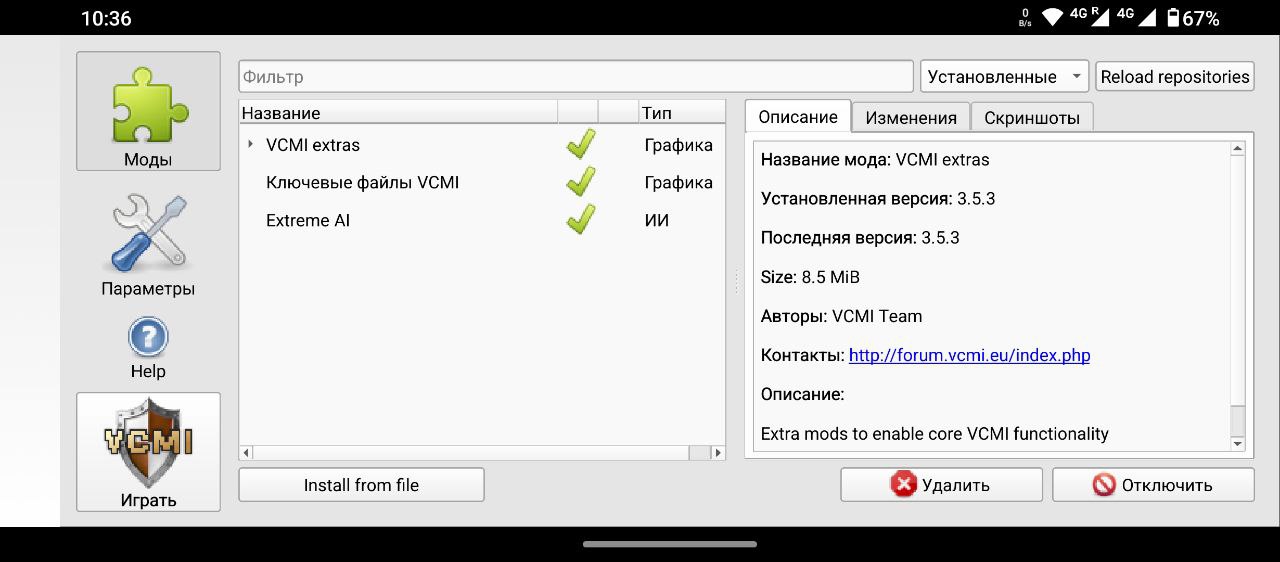The height and width of the screenshot is (562, 1280).
Task: Click green checkmark for Ключевые файлы VCMI
Action: pos(580,182)
